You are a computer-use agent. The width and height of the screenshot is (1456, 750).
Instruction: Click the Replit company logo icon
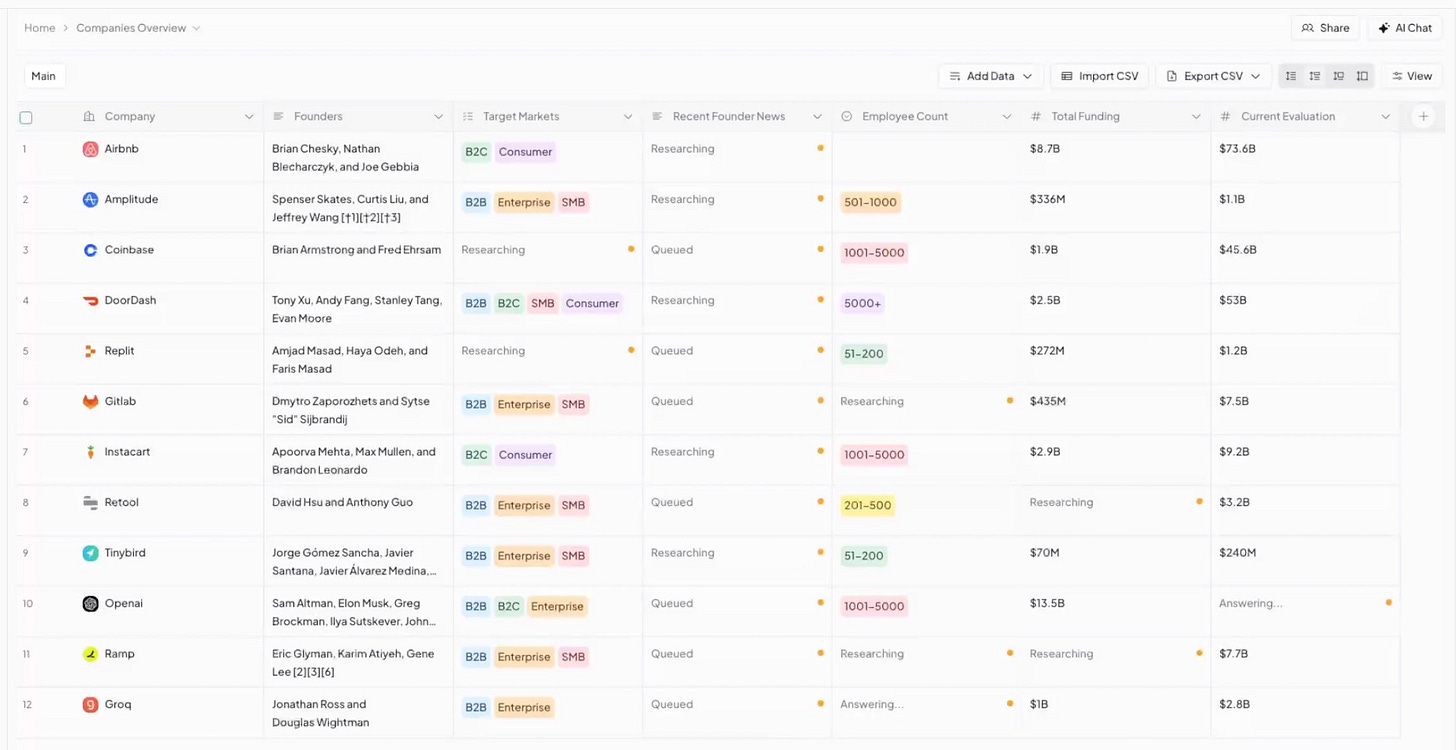click(x=90, y=351)
